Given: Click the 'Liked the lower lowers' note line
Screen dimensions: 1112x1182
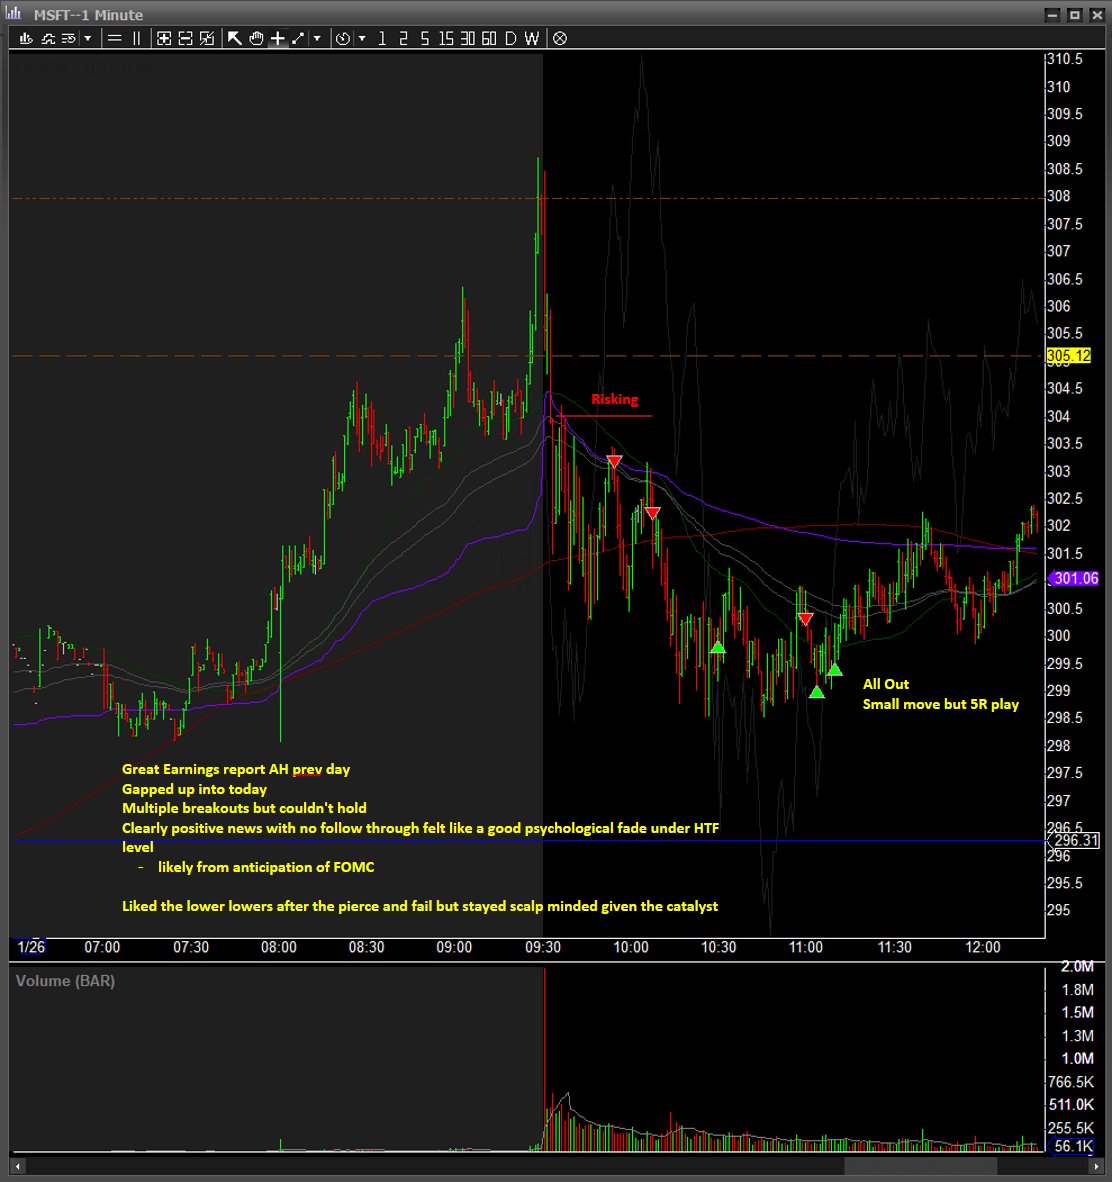Looking at the screenshot, I should point(420,906).
